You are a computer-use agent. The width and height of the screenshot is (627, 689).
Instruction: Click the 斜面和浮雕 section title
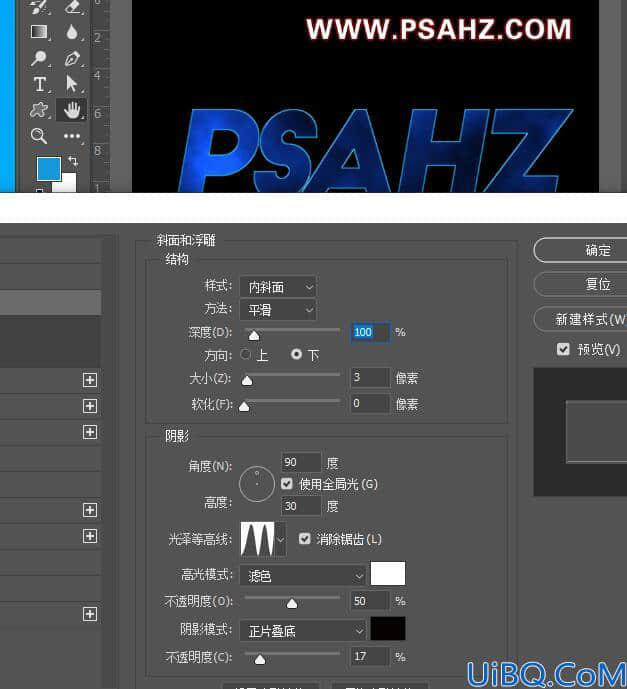186,240
